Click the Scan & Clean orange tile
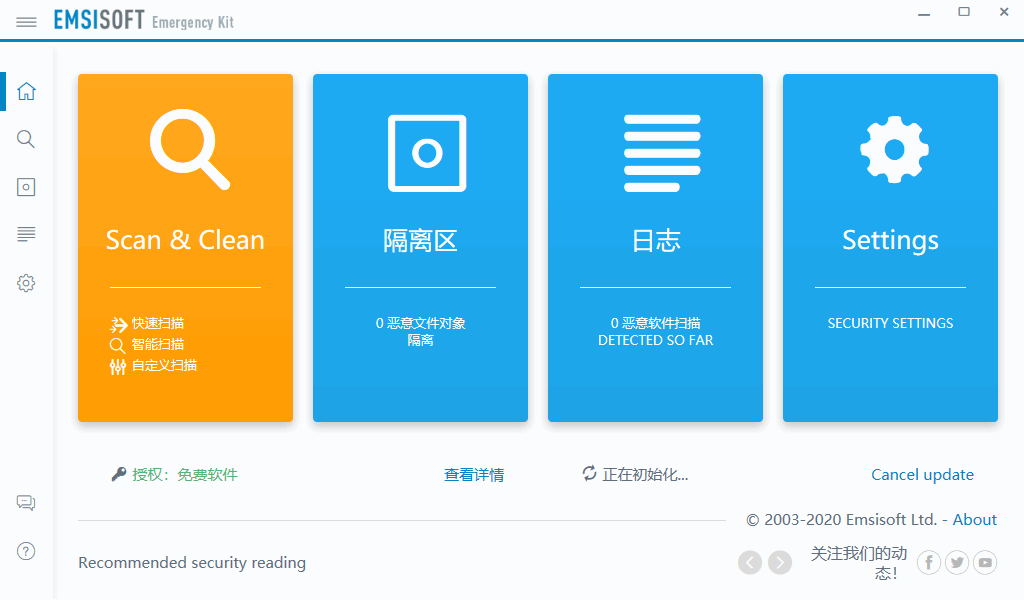The image size is (1024, 600). click(x=185, y=247)
